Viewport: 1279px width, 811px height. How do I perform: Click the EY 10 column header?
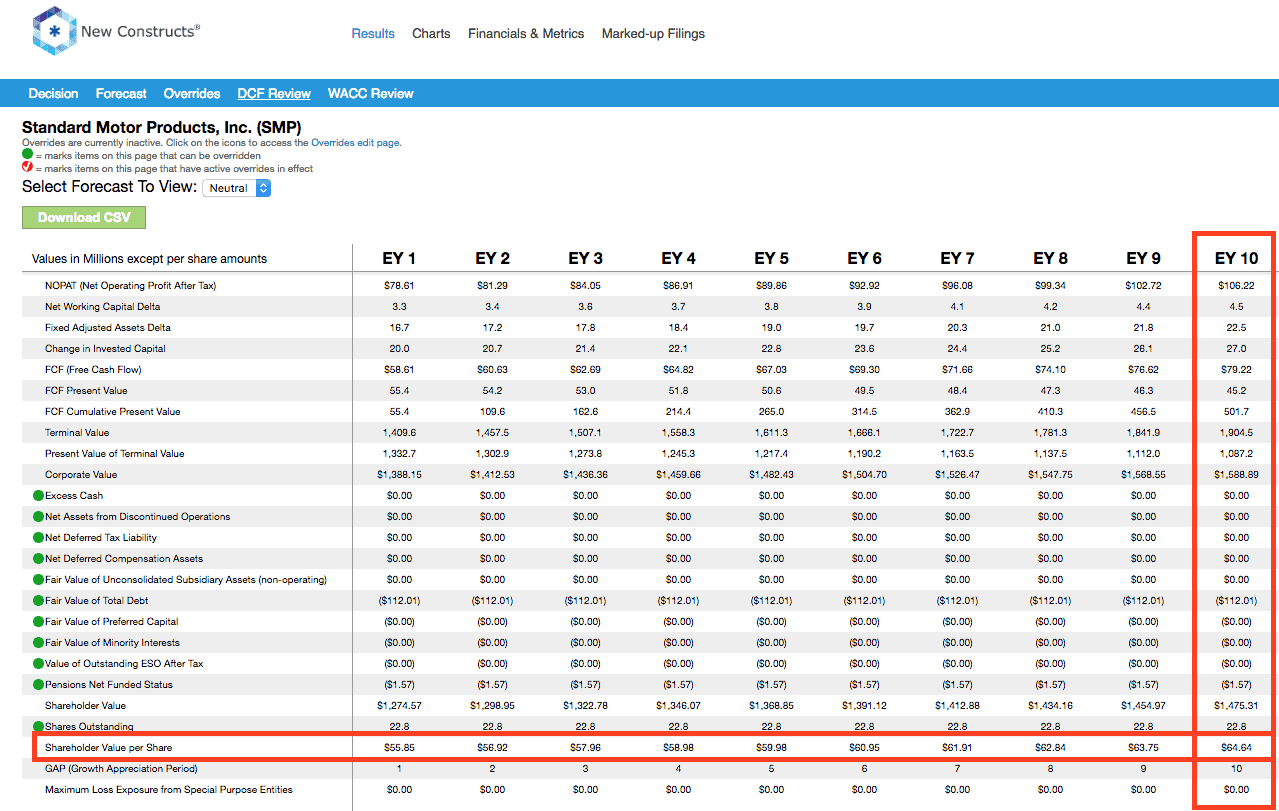coord(1236,258)
